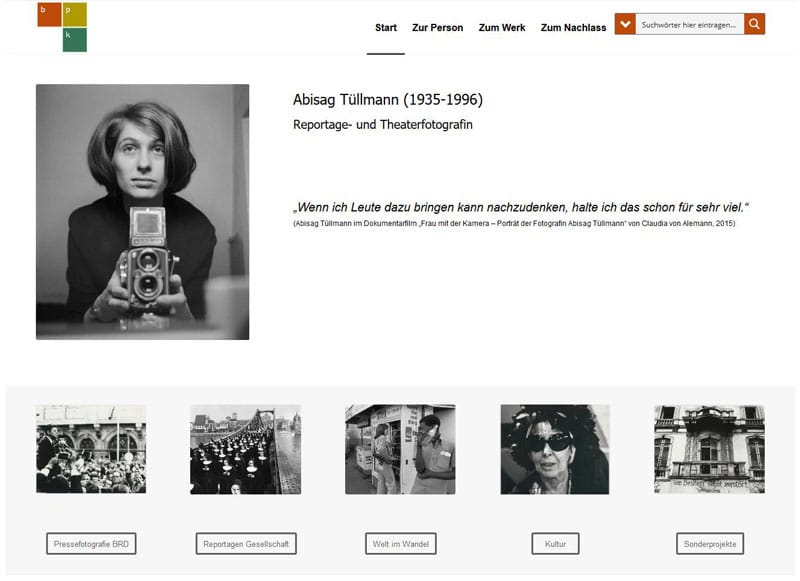
Task: Click the heading 'Abisag Tüllmann (1935-1996)'
Action: point(388,100)
